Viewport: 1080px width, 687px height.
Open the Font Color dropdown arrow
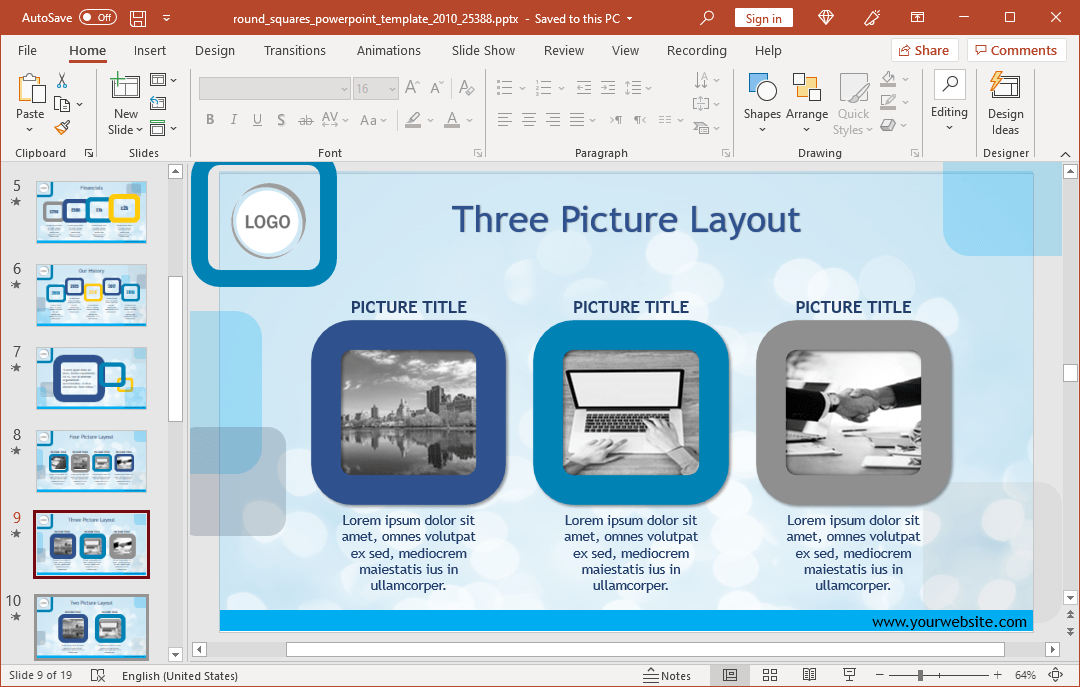coord(467,121)
